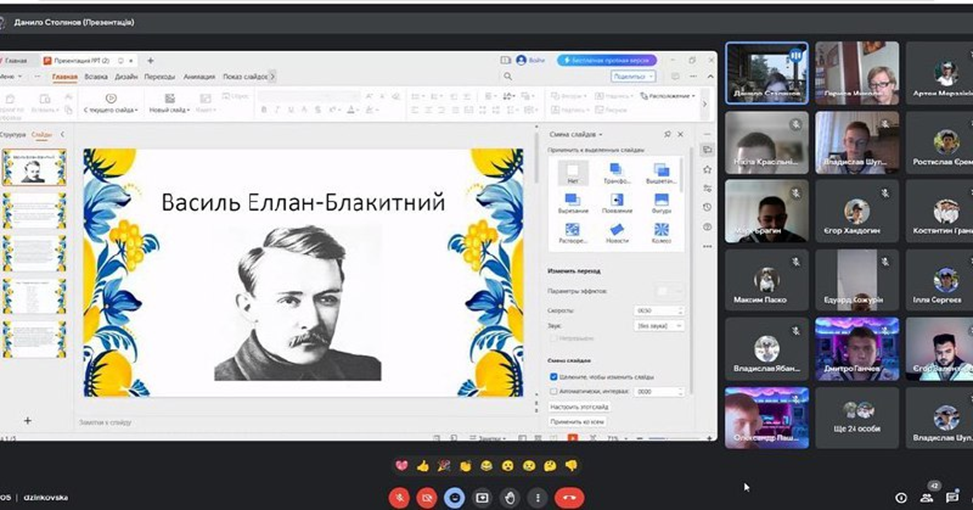Screen dimensions: 973x510
Task: Open 'Расположение' arrange dropdown
Action: 668,96
